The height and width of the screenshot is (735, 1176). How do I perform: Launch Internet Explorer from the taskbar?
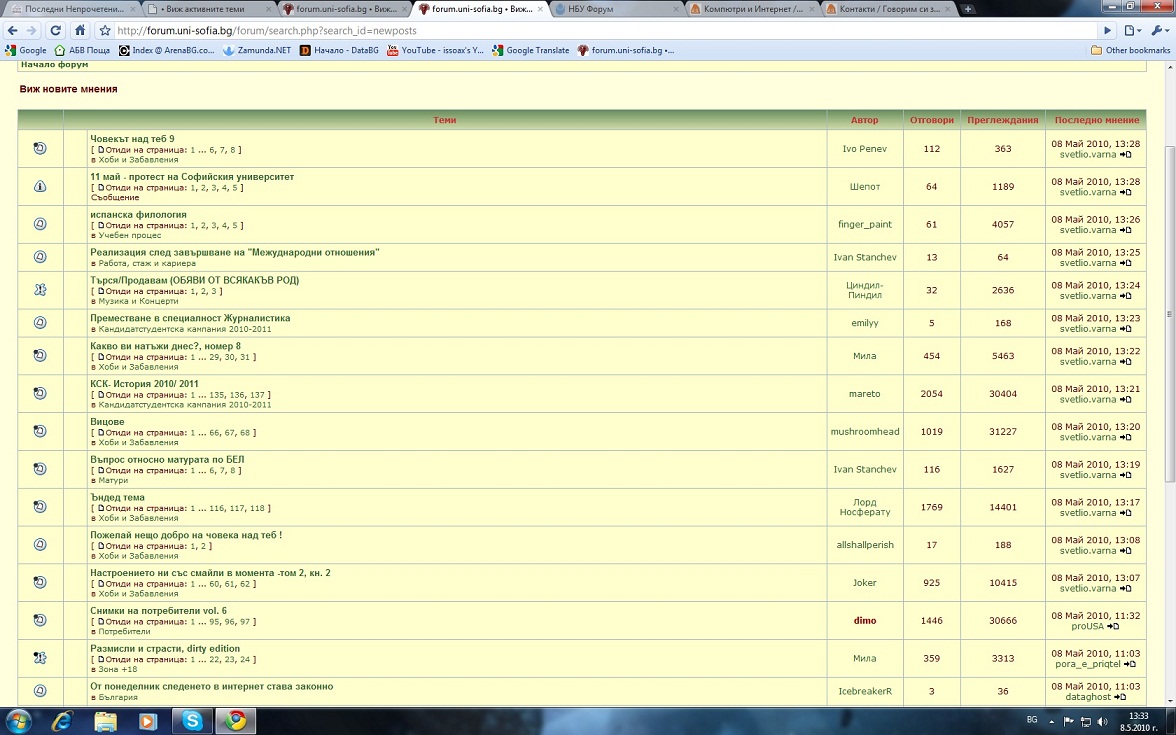[62, 720]
